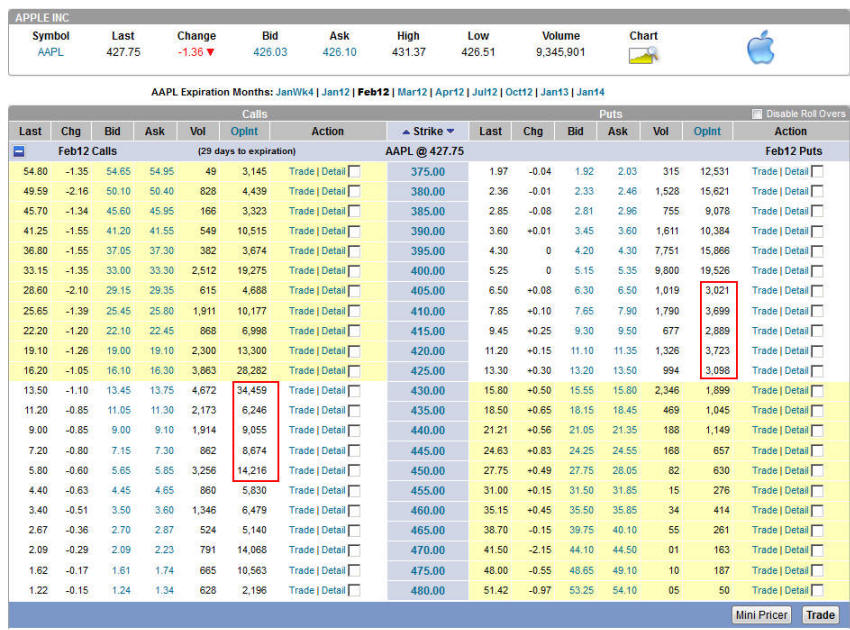The height and width of the screenshot is (630, 850).
Task: Tick the call checkbox on 480.00 row
Action: pos(354,590)
